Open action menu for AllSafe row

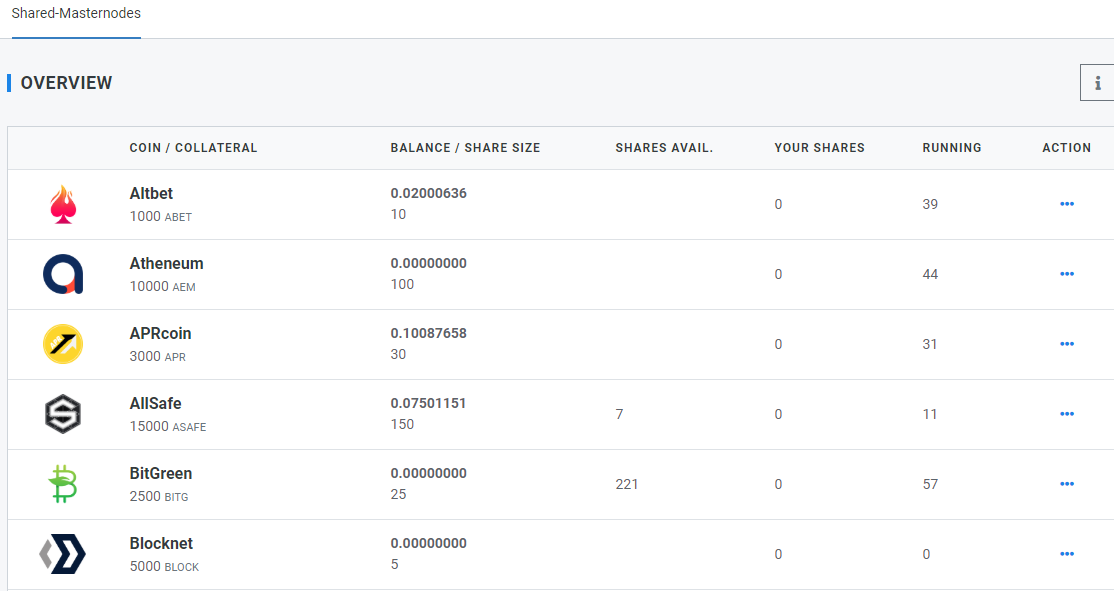(1066, 414)
